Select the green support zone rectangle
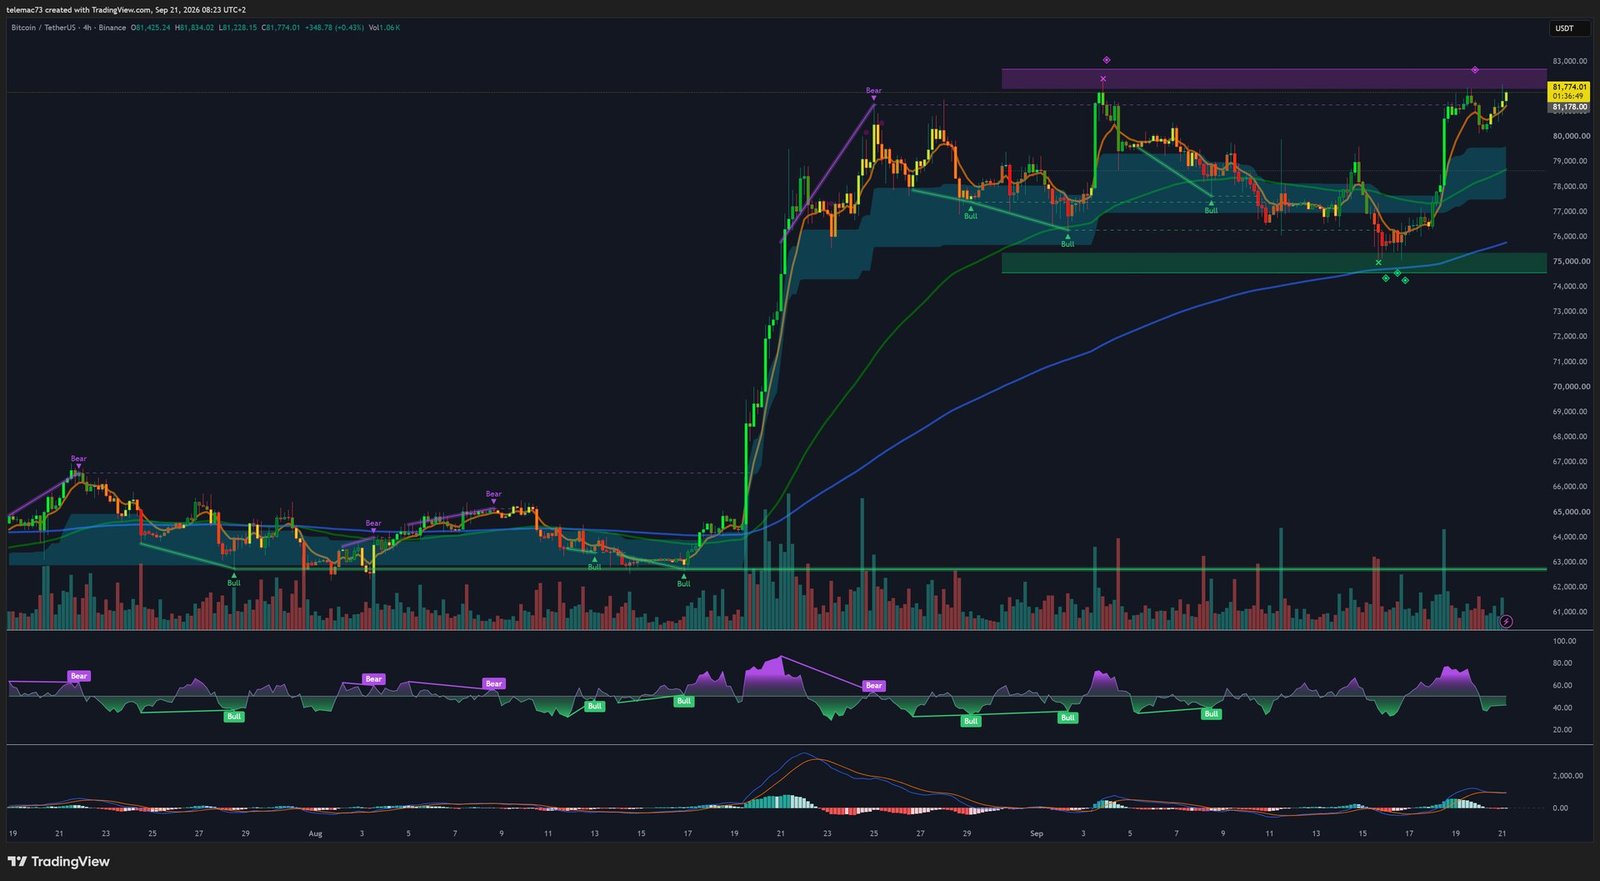Screen dimensions: 1600x881 point(1274,263)
